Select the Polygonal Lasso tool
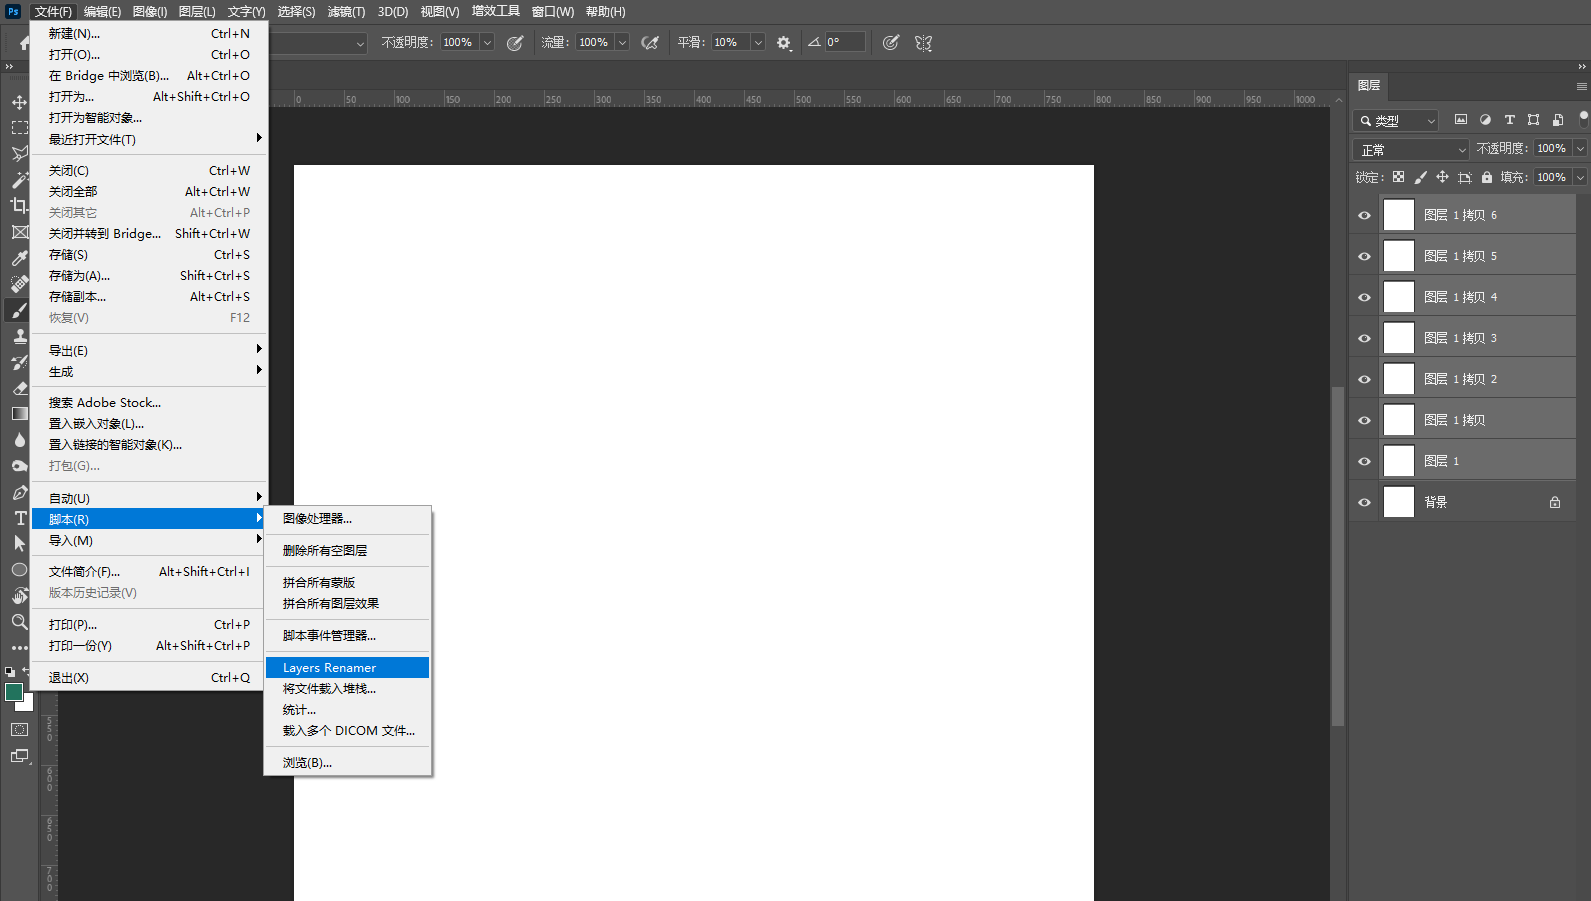The height and width of the screenshot is (901, 1591). [19, 154]
